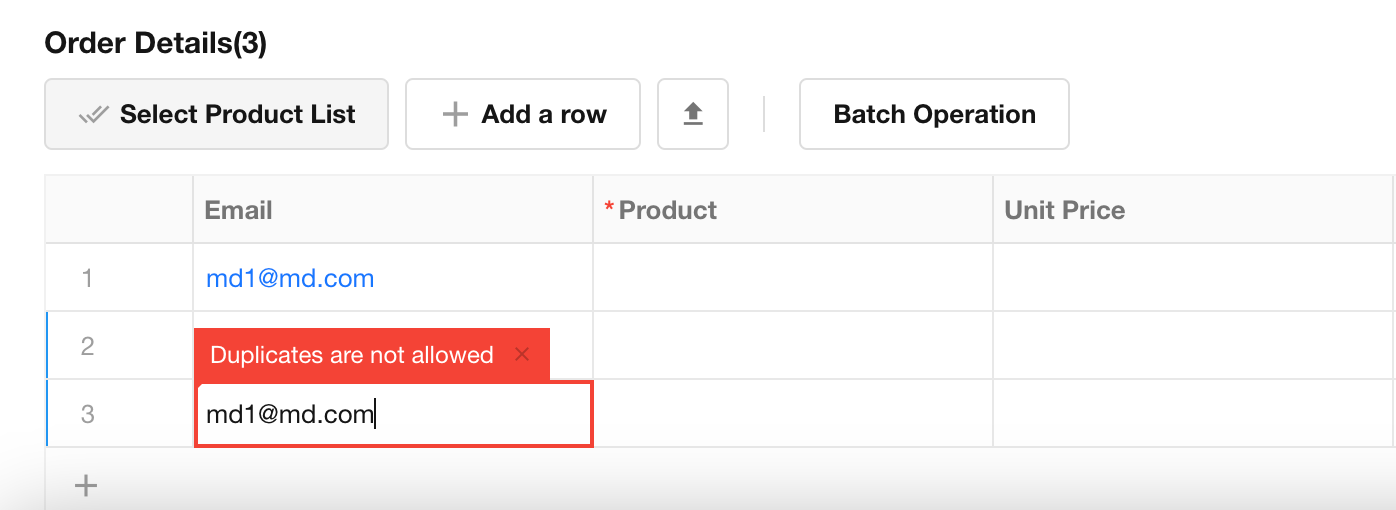
Task: Open the md1@md.com email link in row 1
Action: point(290,278)
